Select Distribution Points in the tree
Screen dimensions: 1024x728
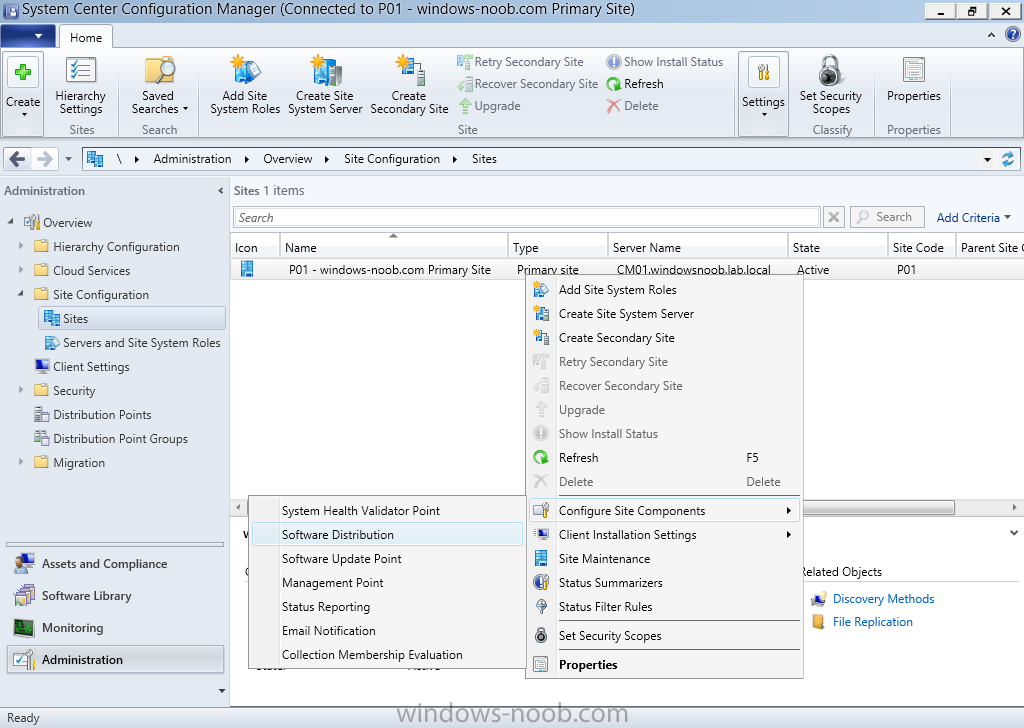[93, 415]
